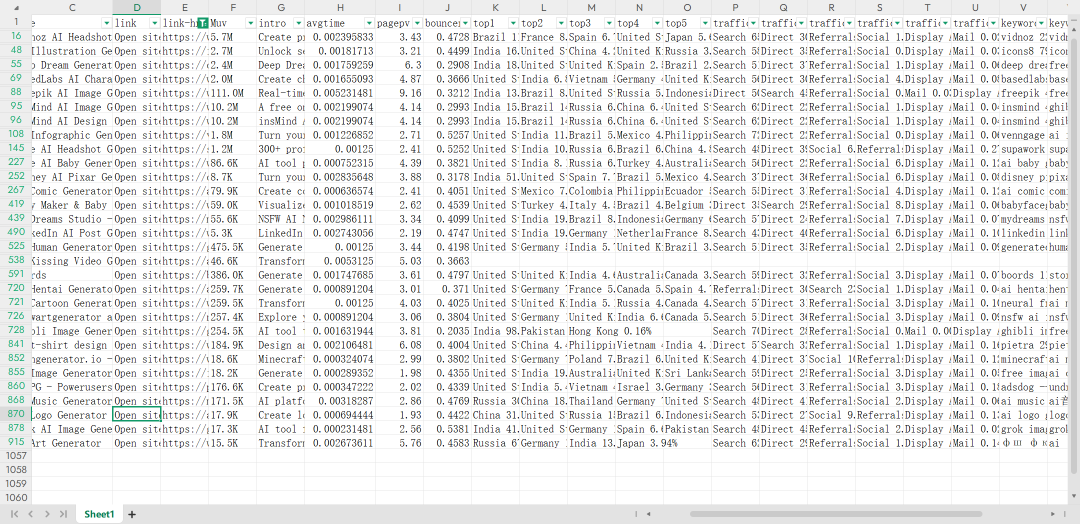Click the 'Open site' link in row 870

click(137, 415)
